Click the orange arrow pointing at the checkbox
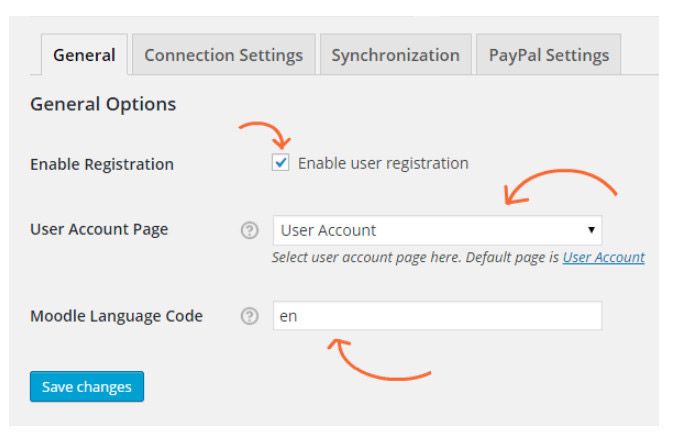This screenshot has width=678, height=435. (265, 133)
